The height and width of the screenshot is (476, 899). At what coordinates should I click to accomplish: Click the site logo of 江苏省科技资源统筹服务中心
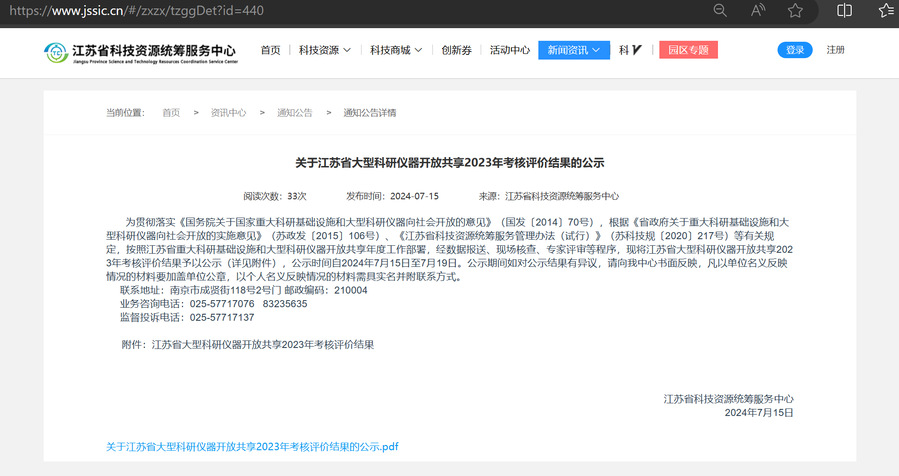click(x=140, y=50)
